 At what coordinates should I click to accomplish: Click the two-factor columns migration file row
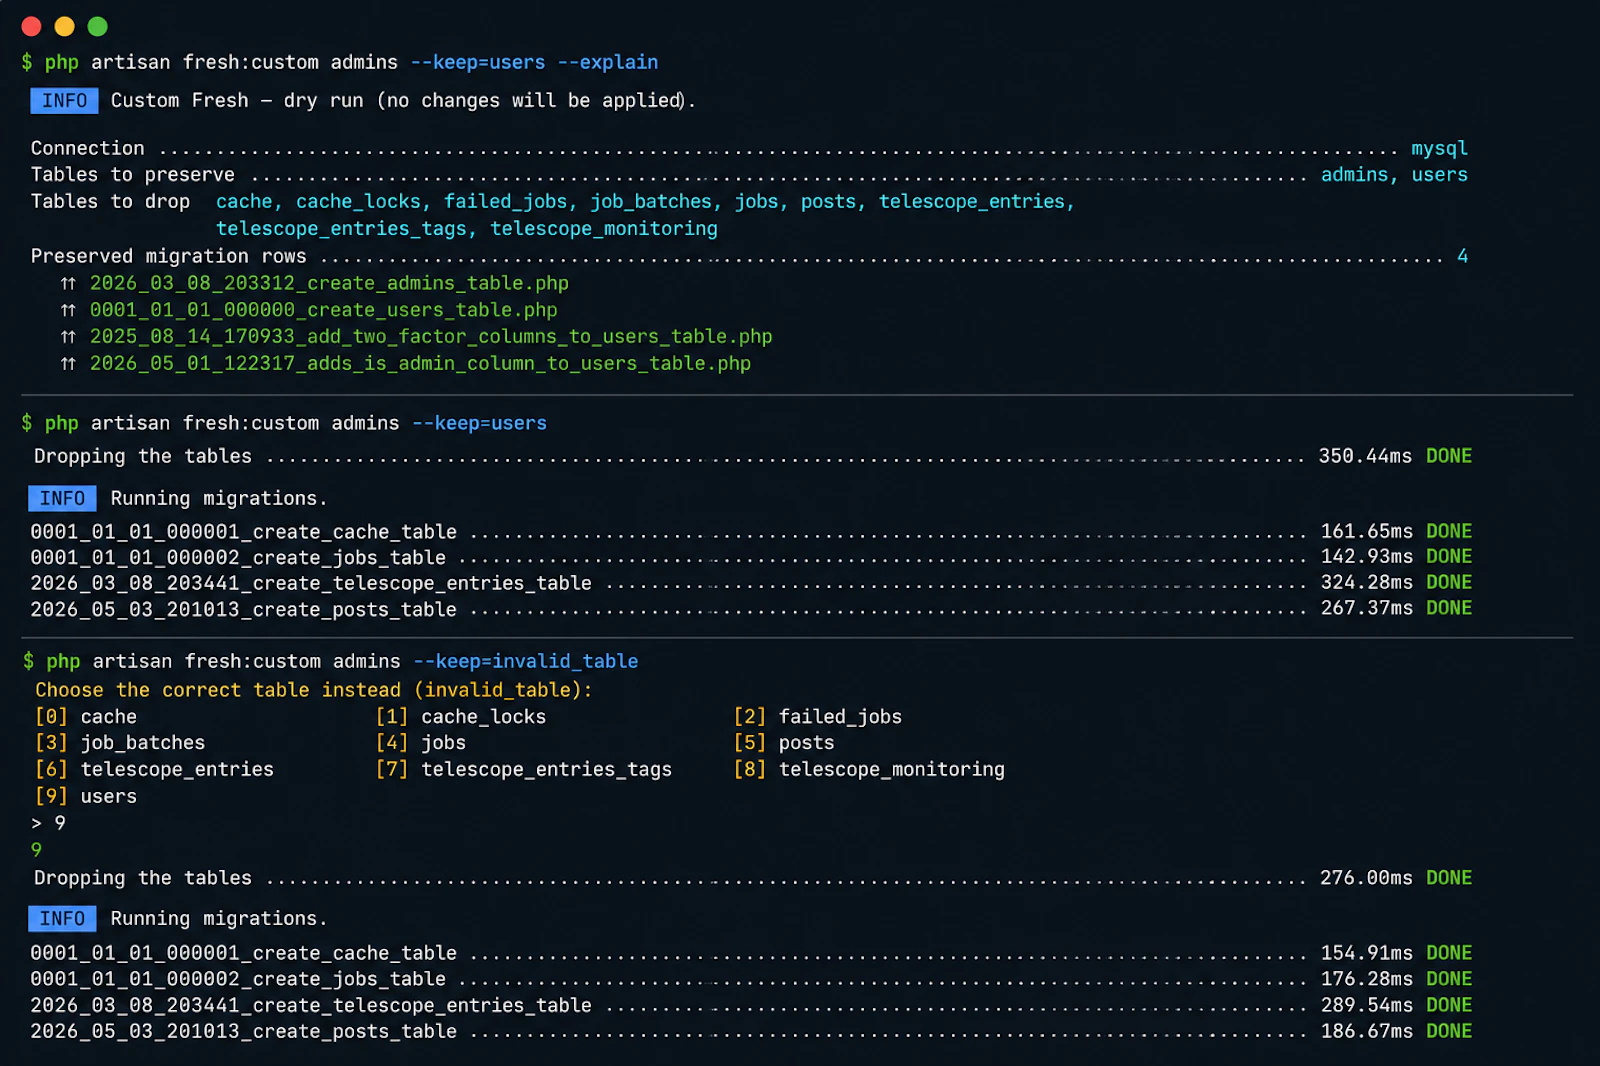click(x=431, y=337)
